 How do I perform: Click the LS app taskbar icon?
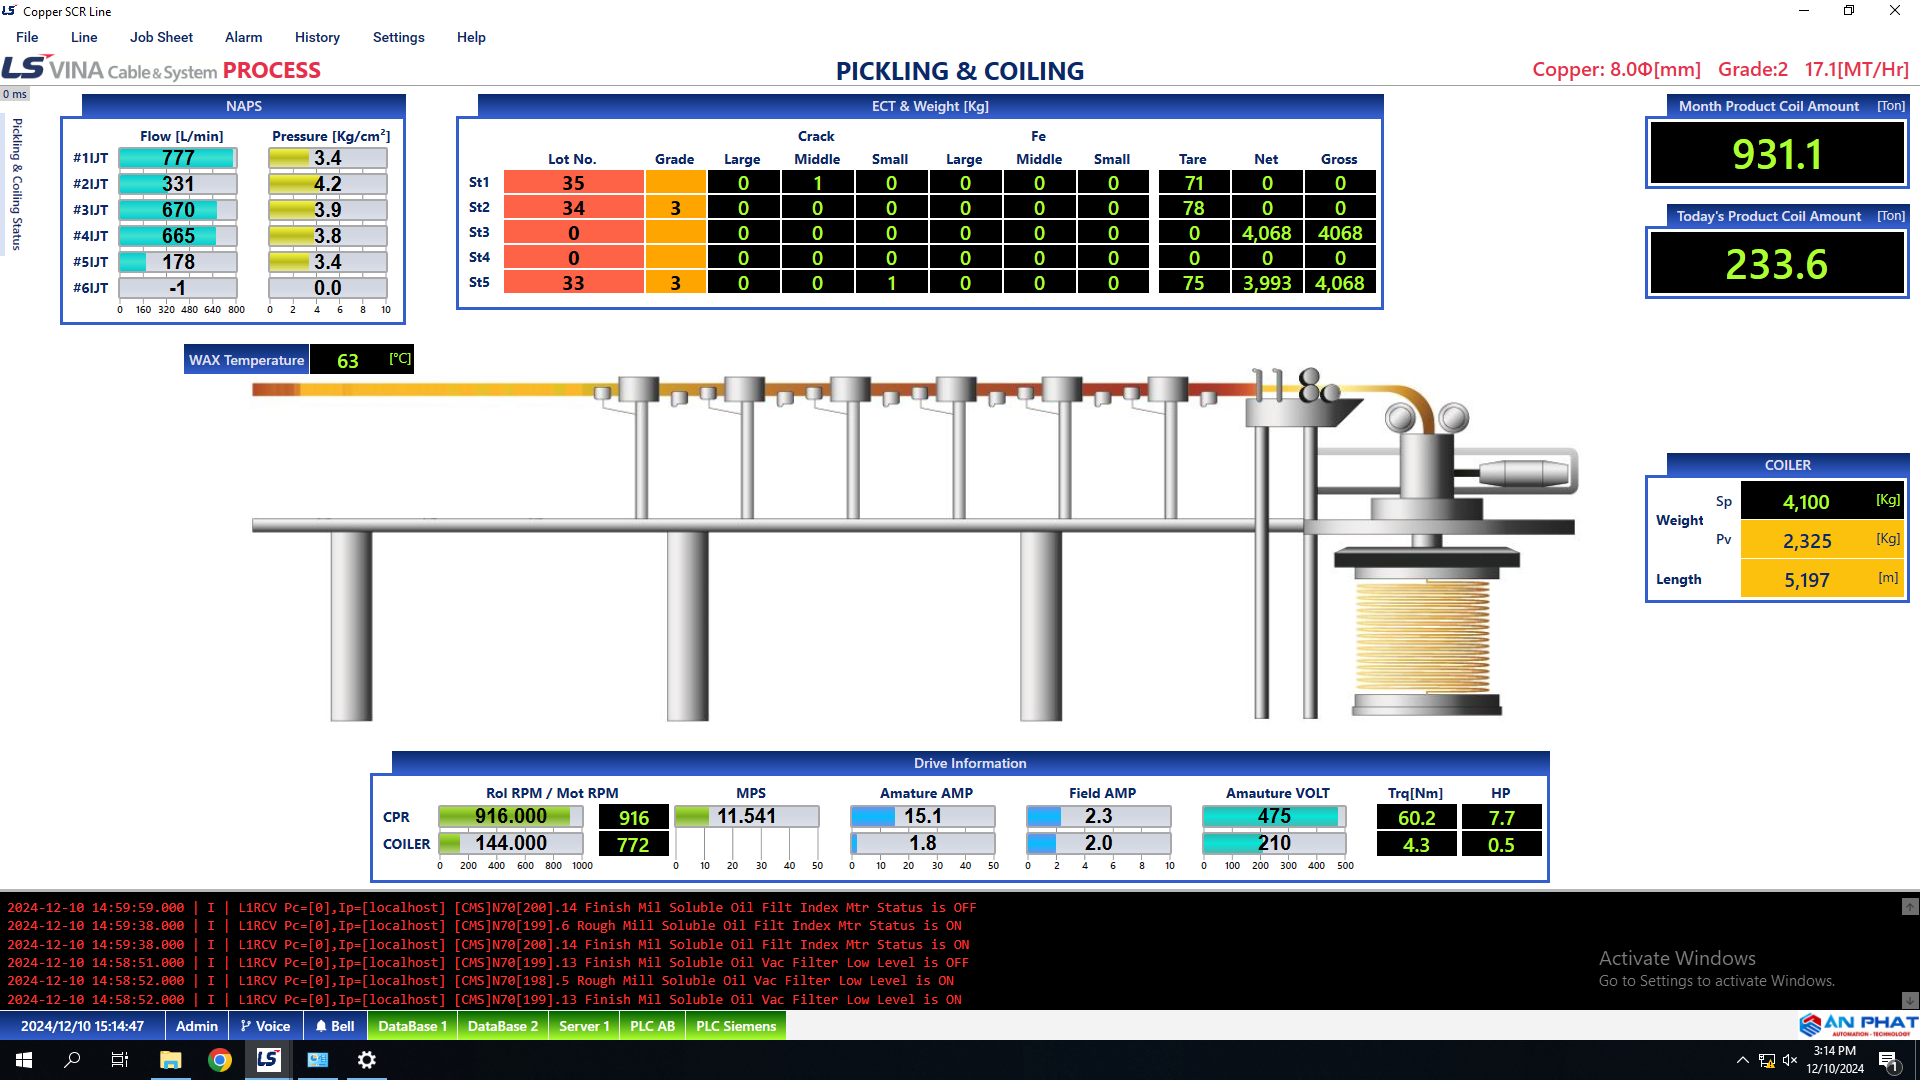point(268,1060)
